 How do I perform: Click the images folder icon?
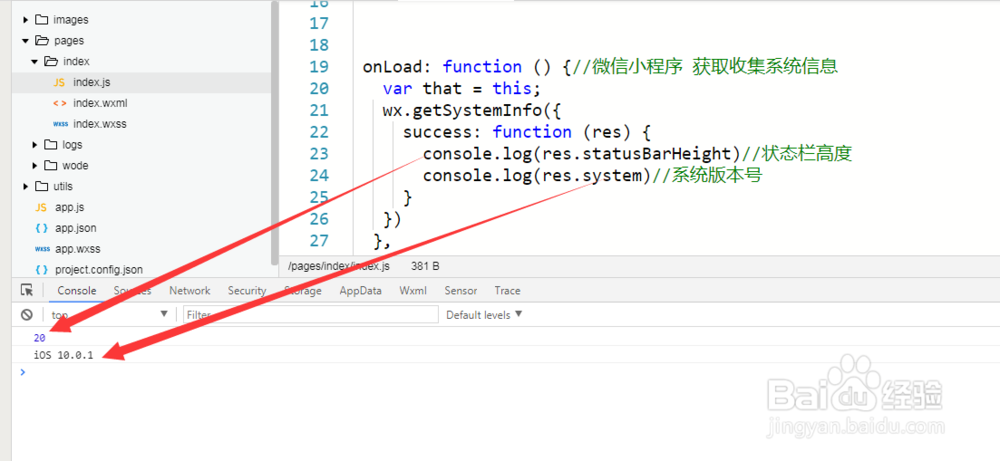(x=41, y=20)
